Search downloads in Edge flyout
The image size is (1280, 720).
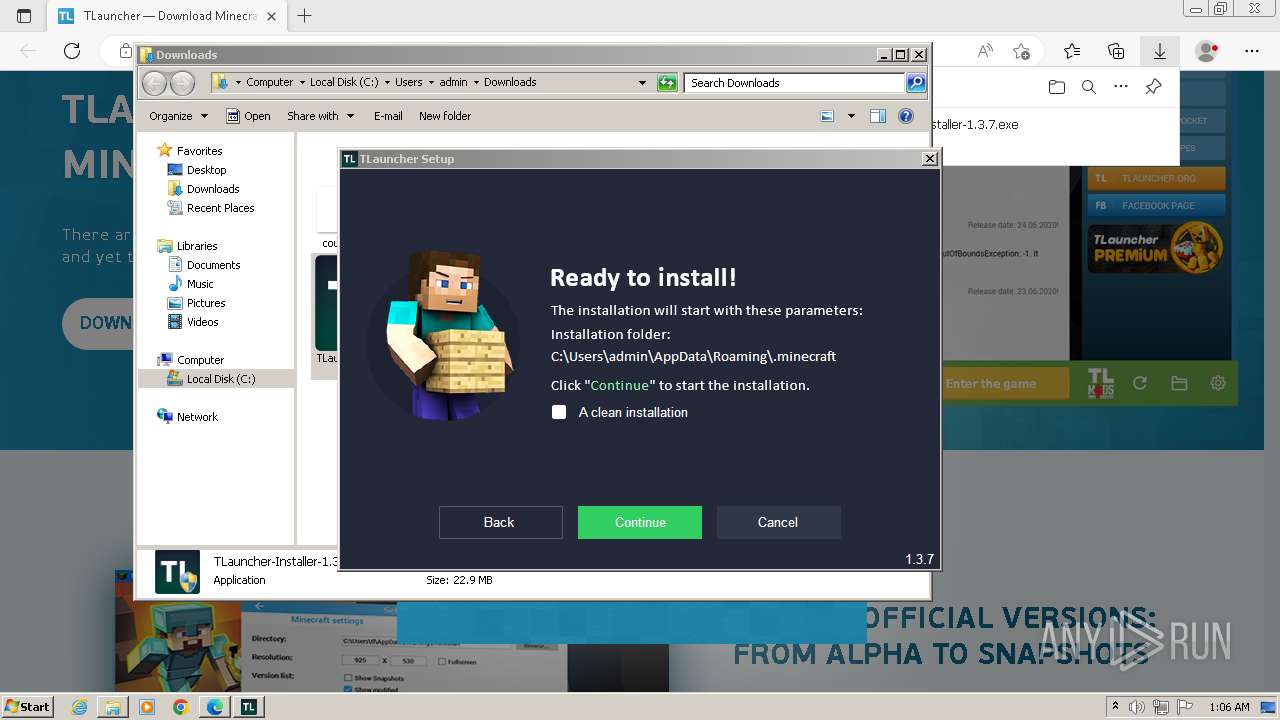coord(1089,87)
